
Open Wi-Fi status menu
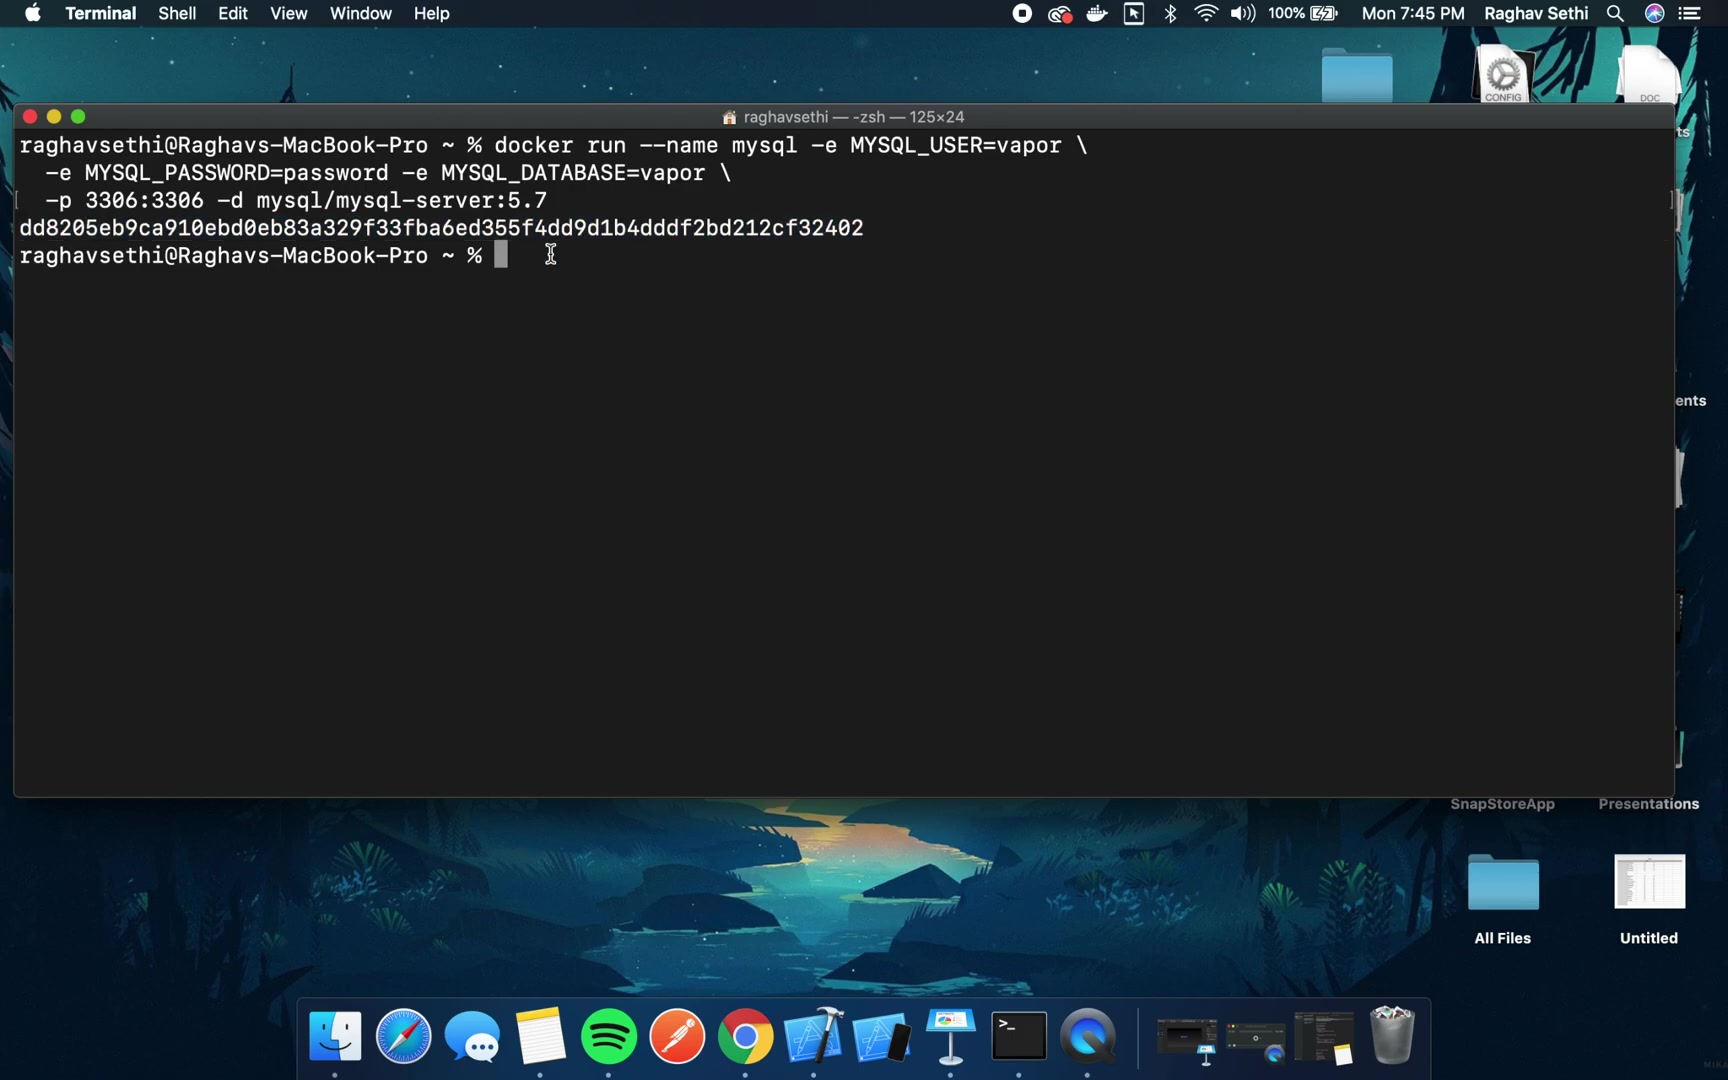[x=1206, y=13]
